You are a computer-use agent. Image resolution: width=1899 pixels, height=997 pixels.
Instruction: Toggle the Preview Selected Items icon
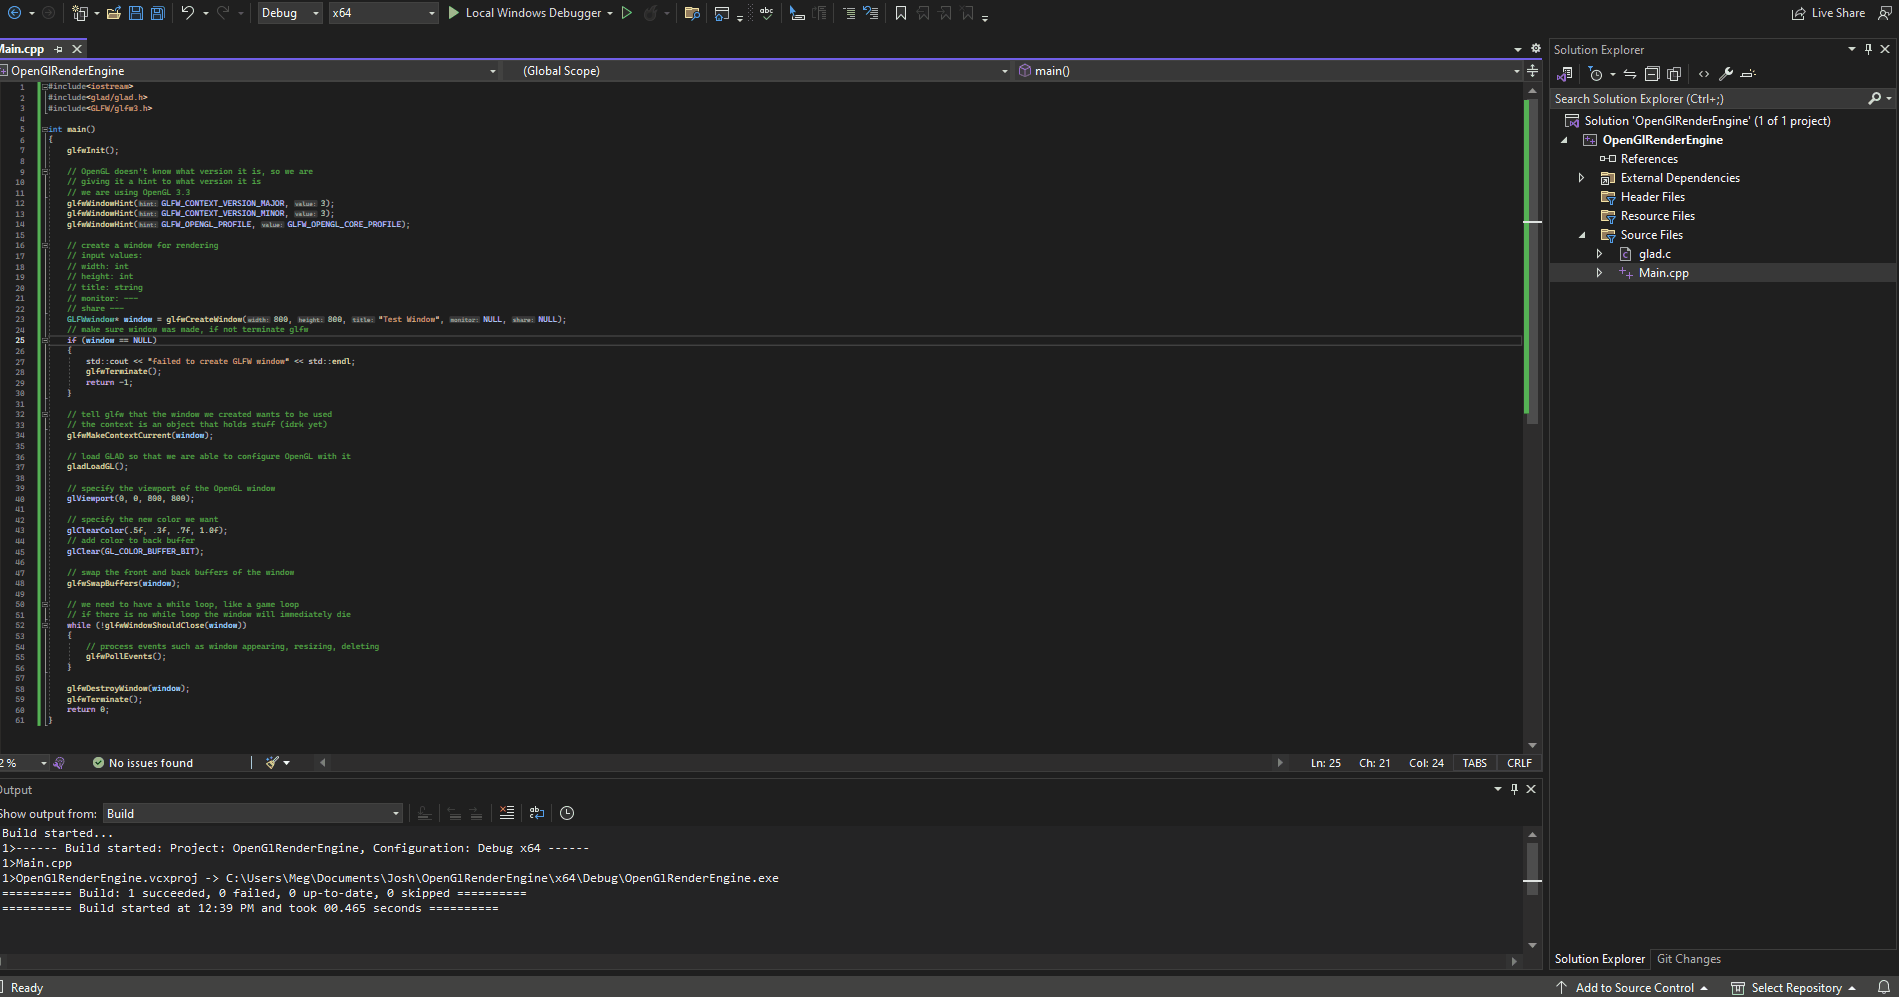click(1748, 73)
